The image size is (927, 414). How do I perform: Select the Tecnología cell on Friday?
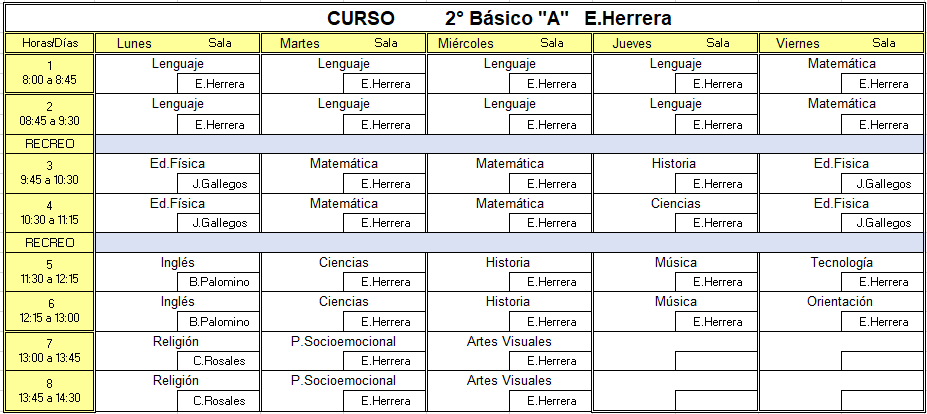coord(841,263)
